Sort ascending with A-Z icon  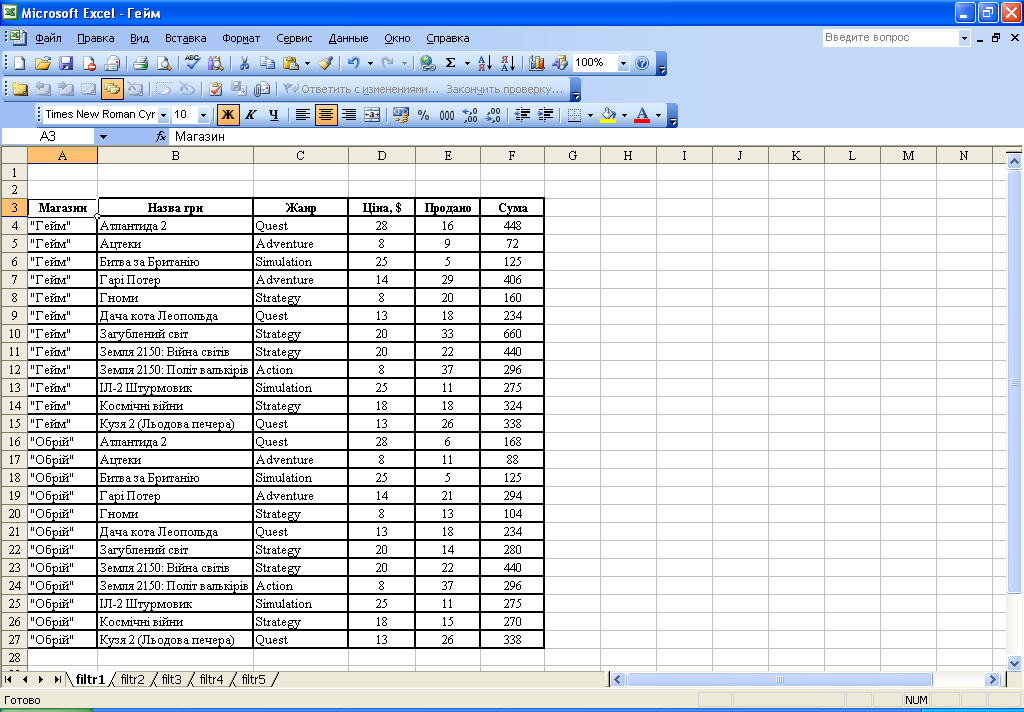pos(485,63)
